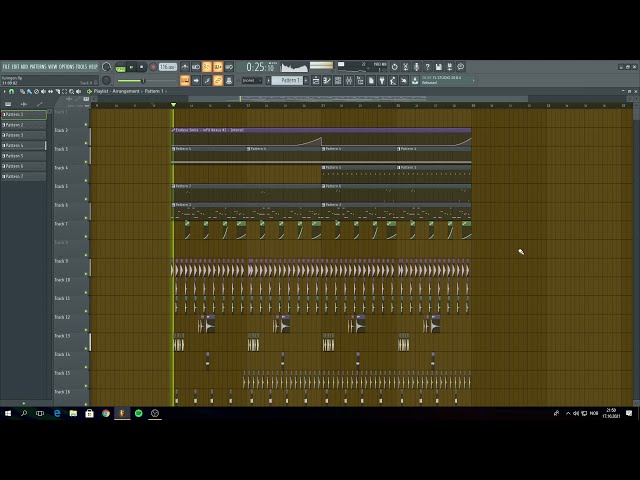640x480 pixels.
Task: Click the arrow right of Pattern 1 selector
Action: coord(306,80)
